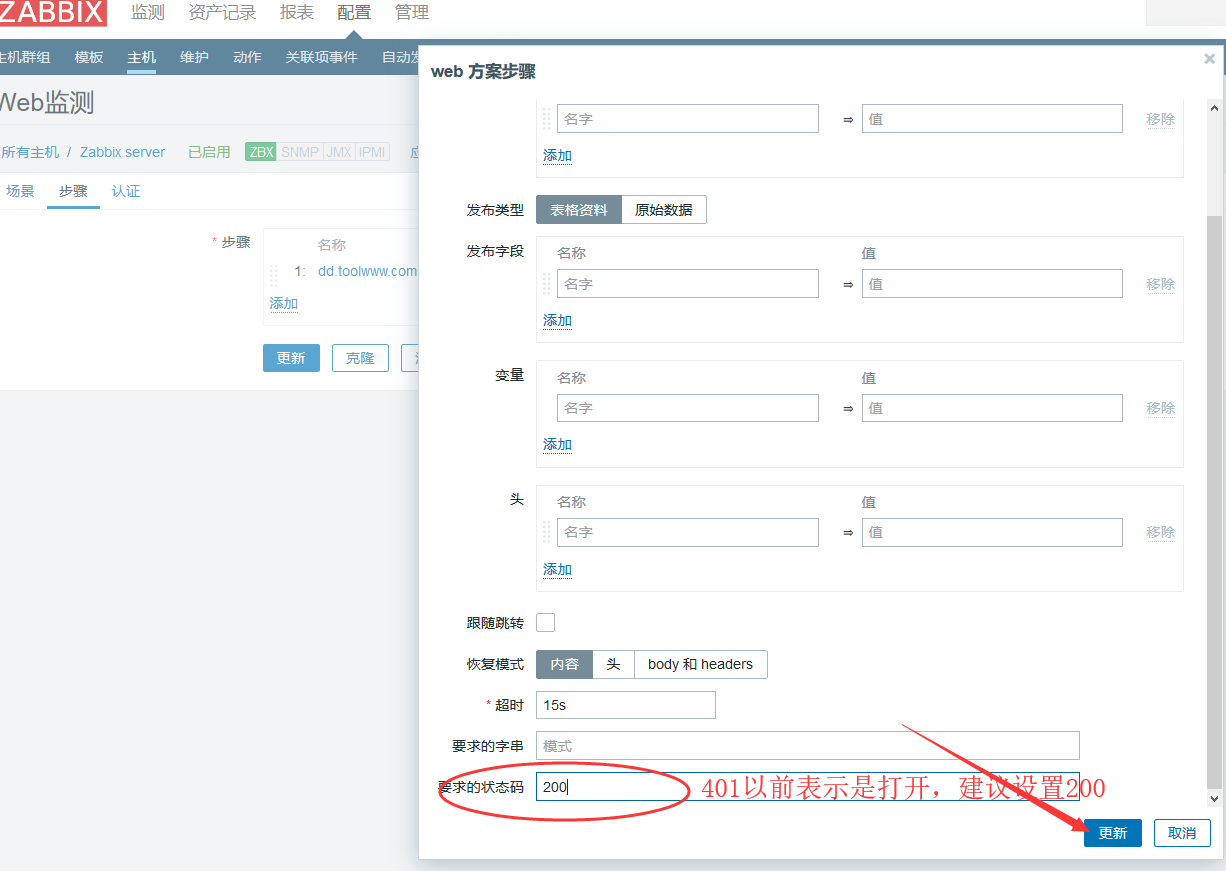This screenshot has height=871, width=1226.
Task: Click 值 field in 头 row
Action: point(992,532)
